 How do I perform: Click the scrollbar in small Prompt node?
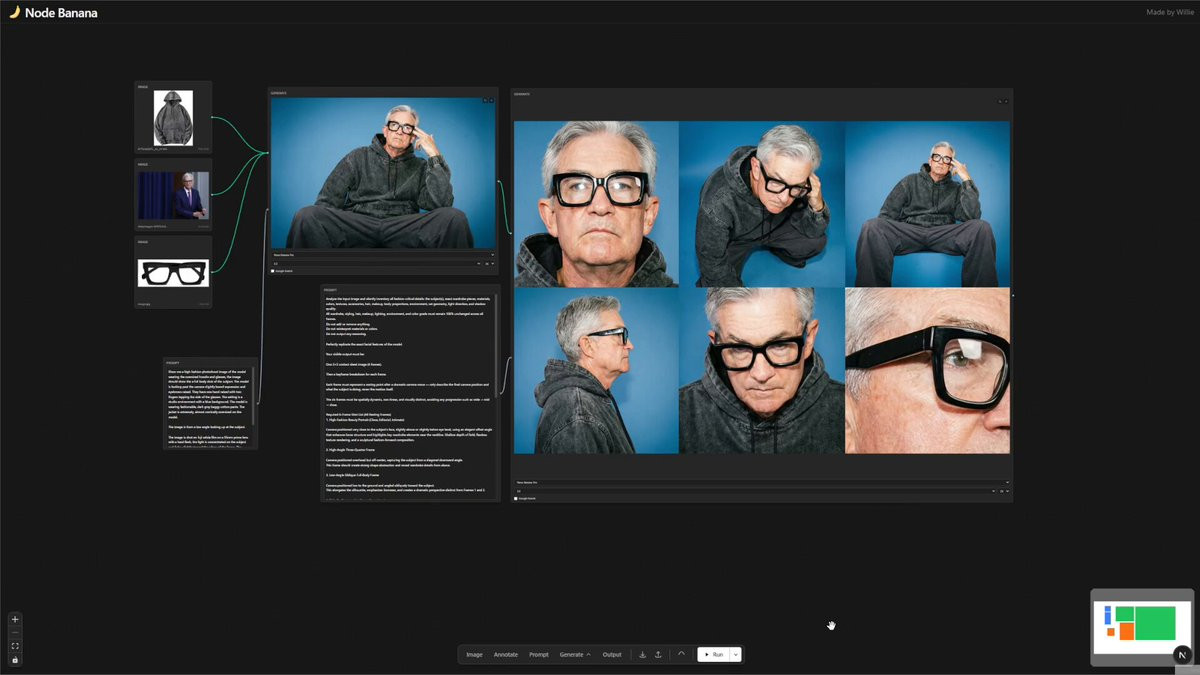(254, 394)
